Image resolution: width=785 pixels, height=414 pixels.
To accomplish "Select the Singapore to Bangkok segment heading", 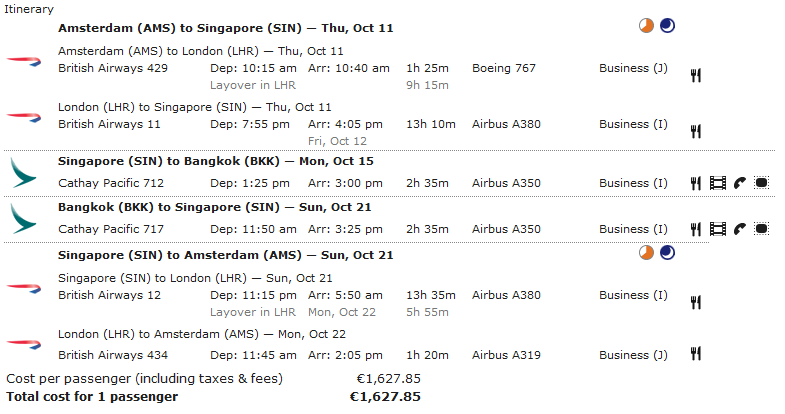I will (x=216, y=161).
